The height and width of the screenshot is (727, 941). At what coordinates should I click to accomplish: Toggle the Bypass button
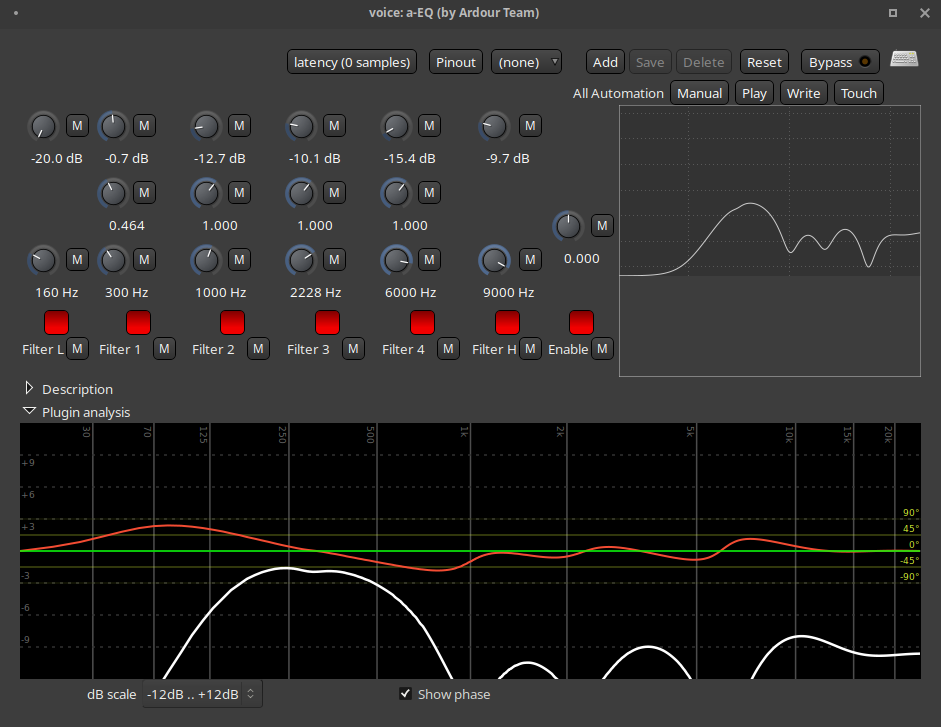tap(840, 62)
